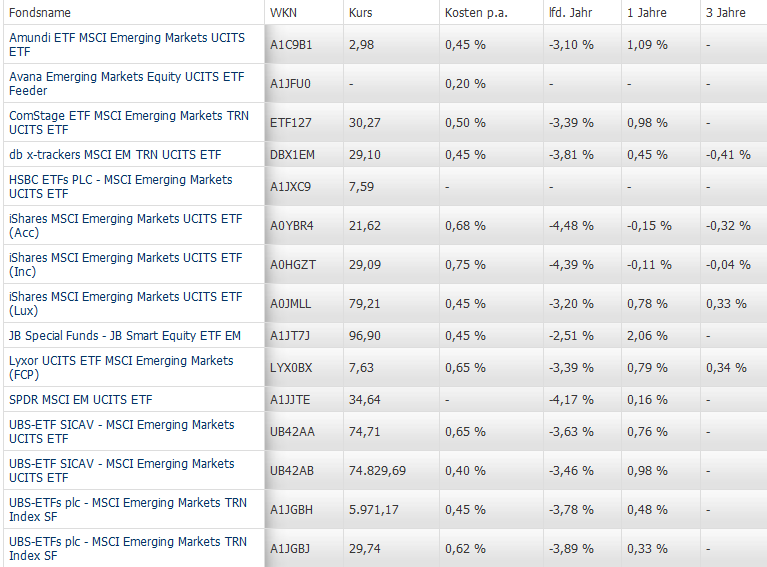Screen dimensions: 767x567
Task: Select HSBC ETFs PLC MSCI Emerging Markets
Action: tap(120, 180)
